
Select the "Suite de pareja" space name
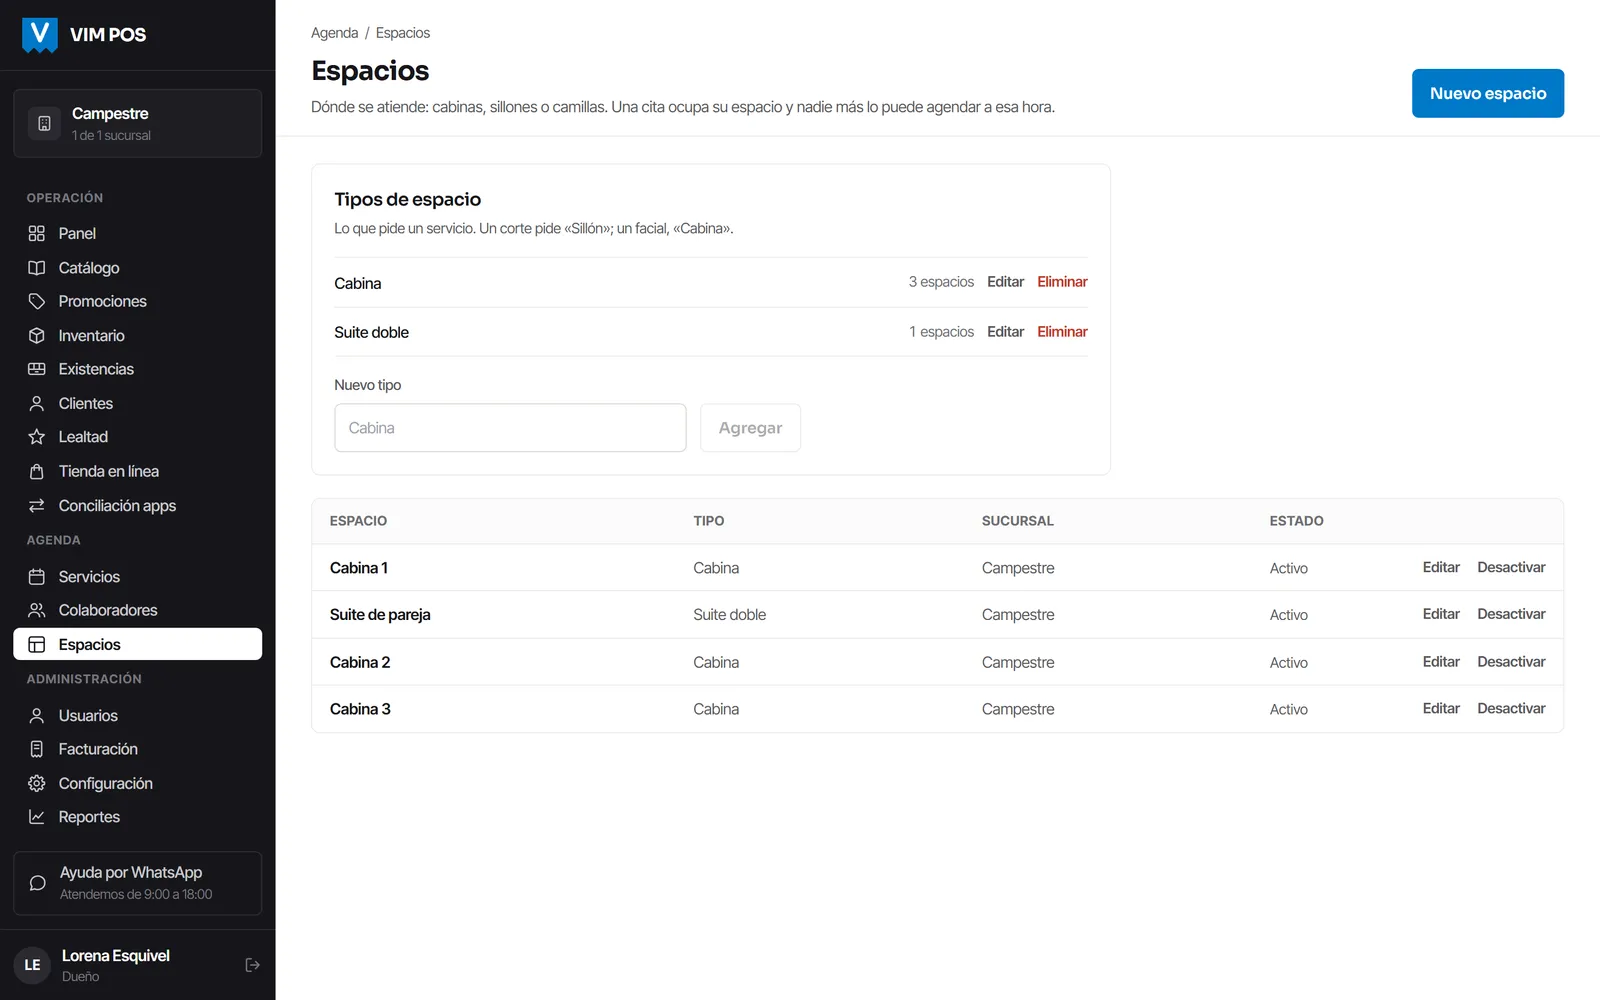[x=380, y=615]
